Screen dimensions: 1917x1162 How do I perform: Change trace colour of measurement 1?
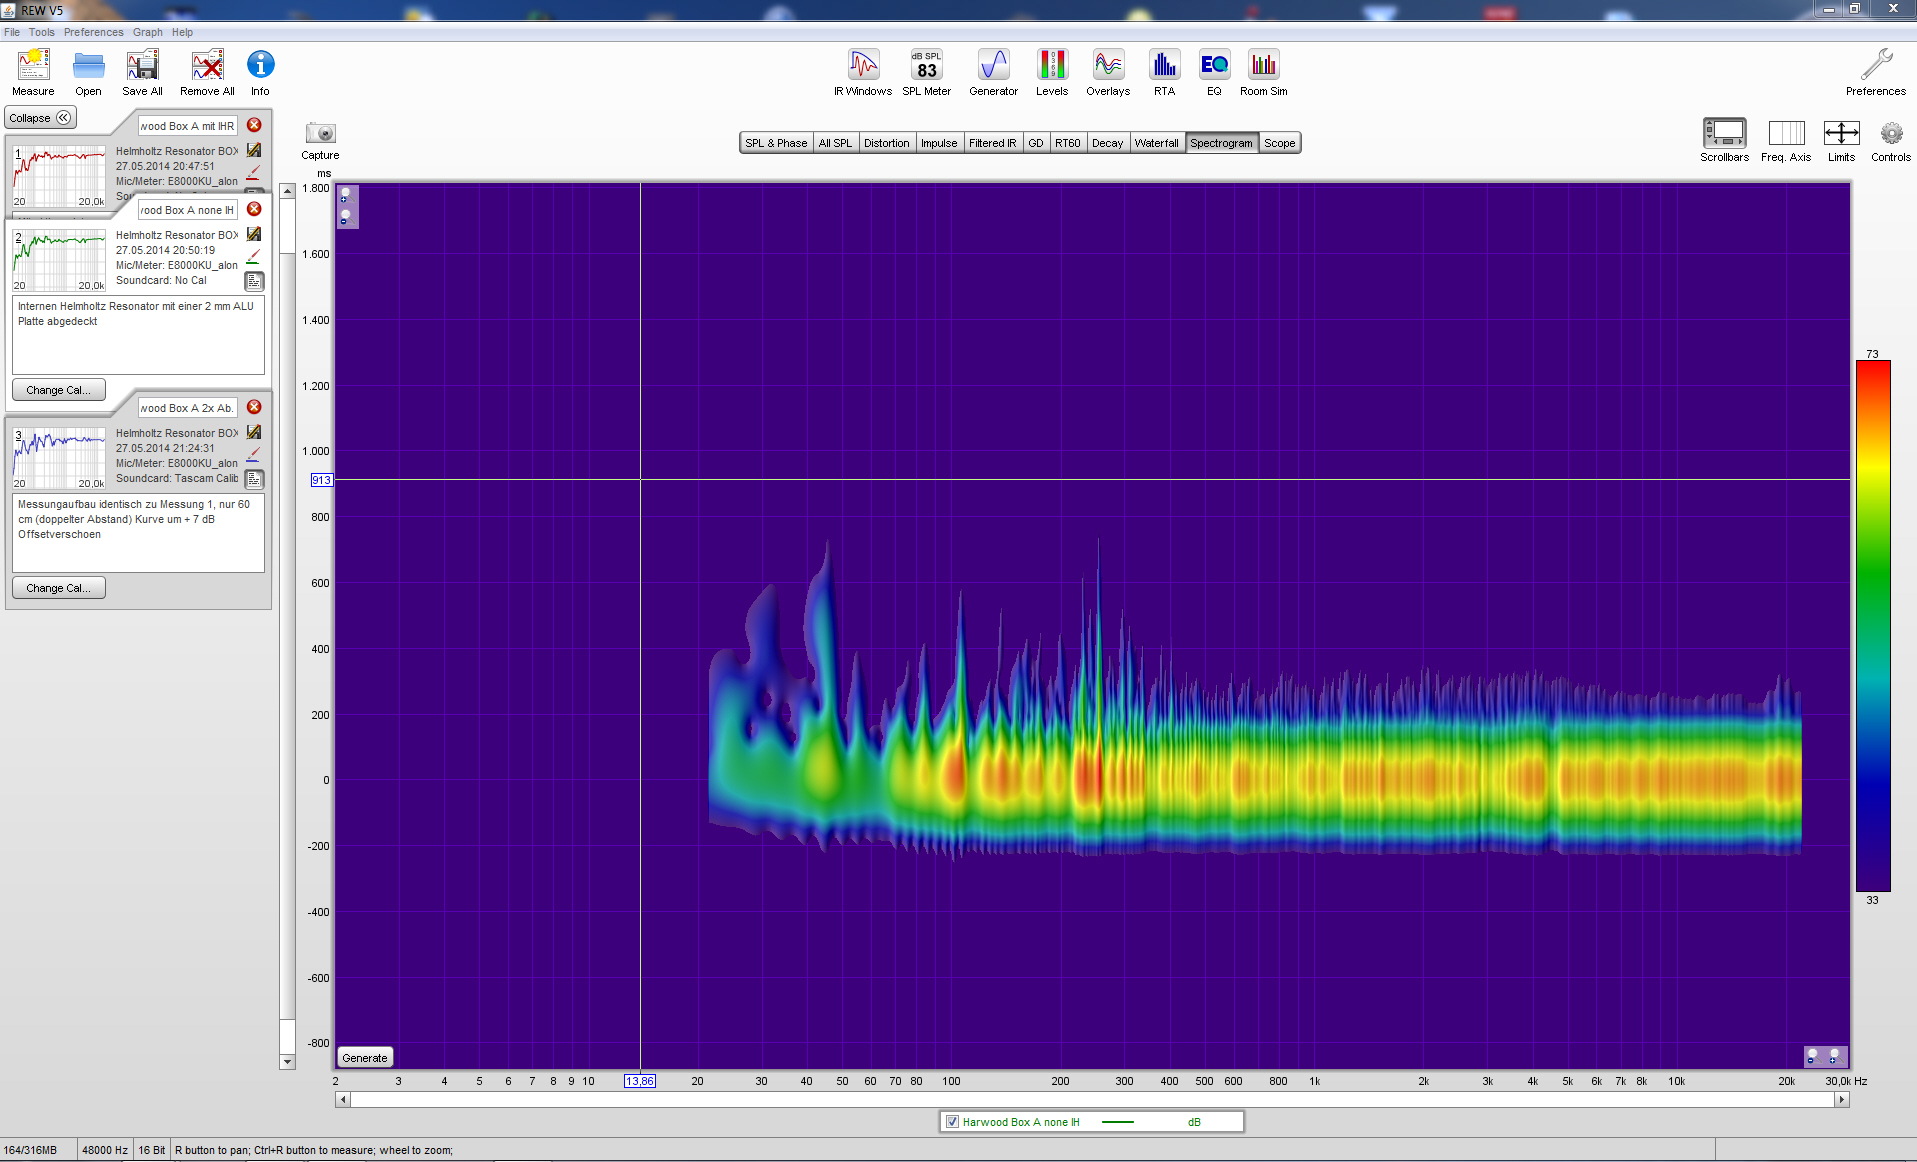[253, 173]
